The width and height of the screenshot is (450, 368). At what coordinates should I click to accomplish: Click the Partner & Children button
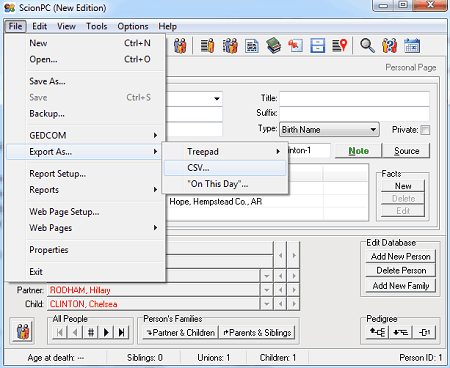(x=181, y=332)
